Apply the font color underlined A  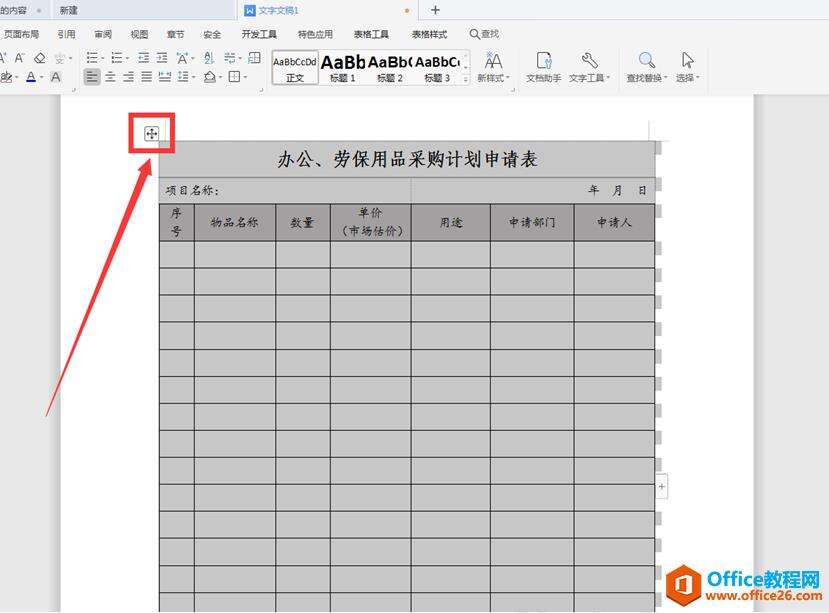click(x=31, y=77)
